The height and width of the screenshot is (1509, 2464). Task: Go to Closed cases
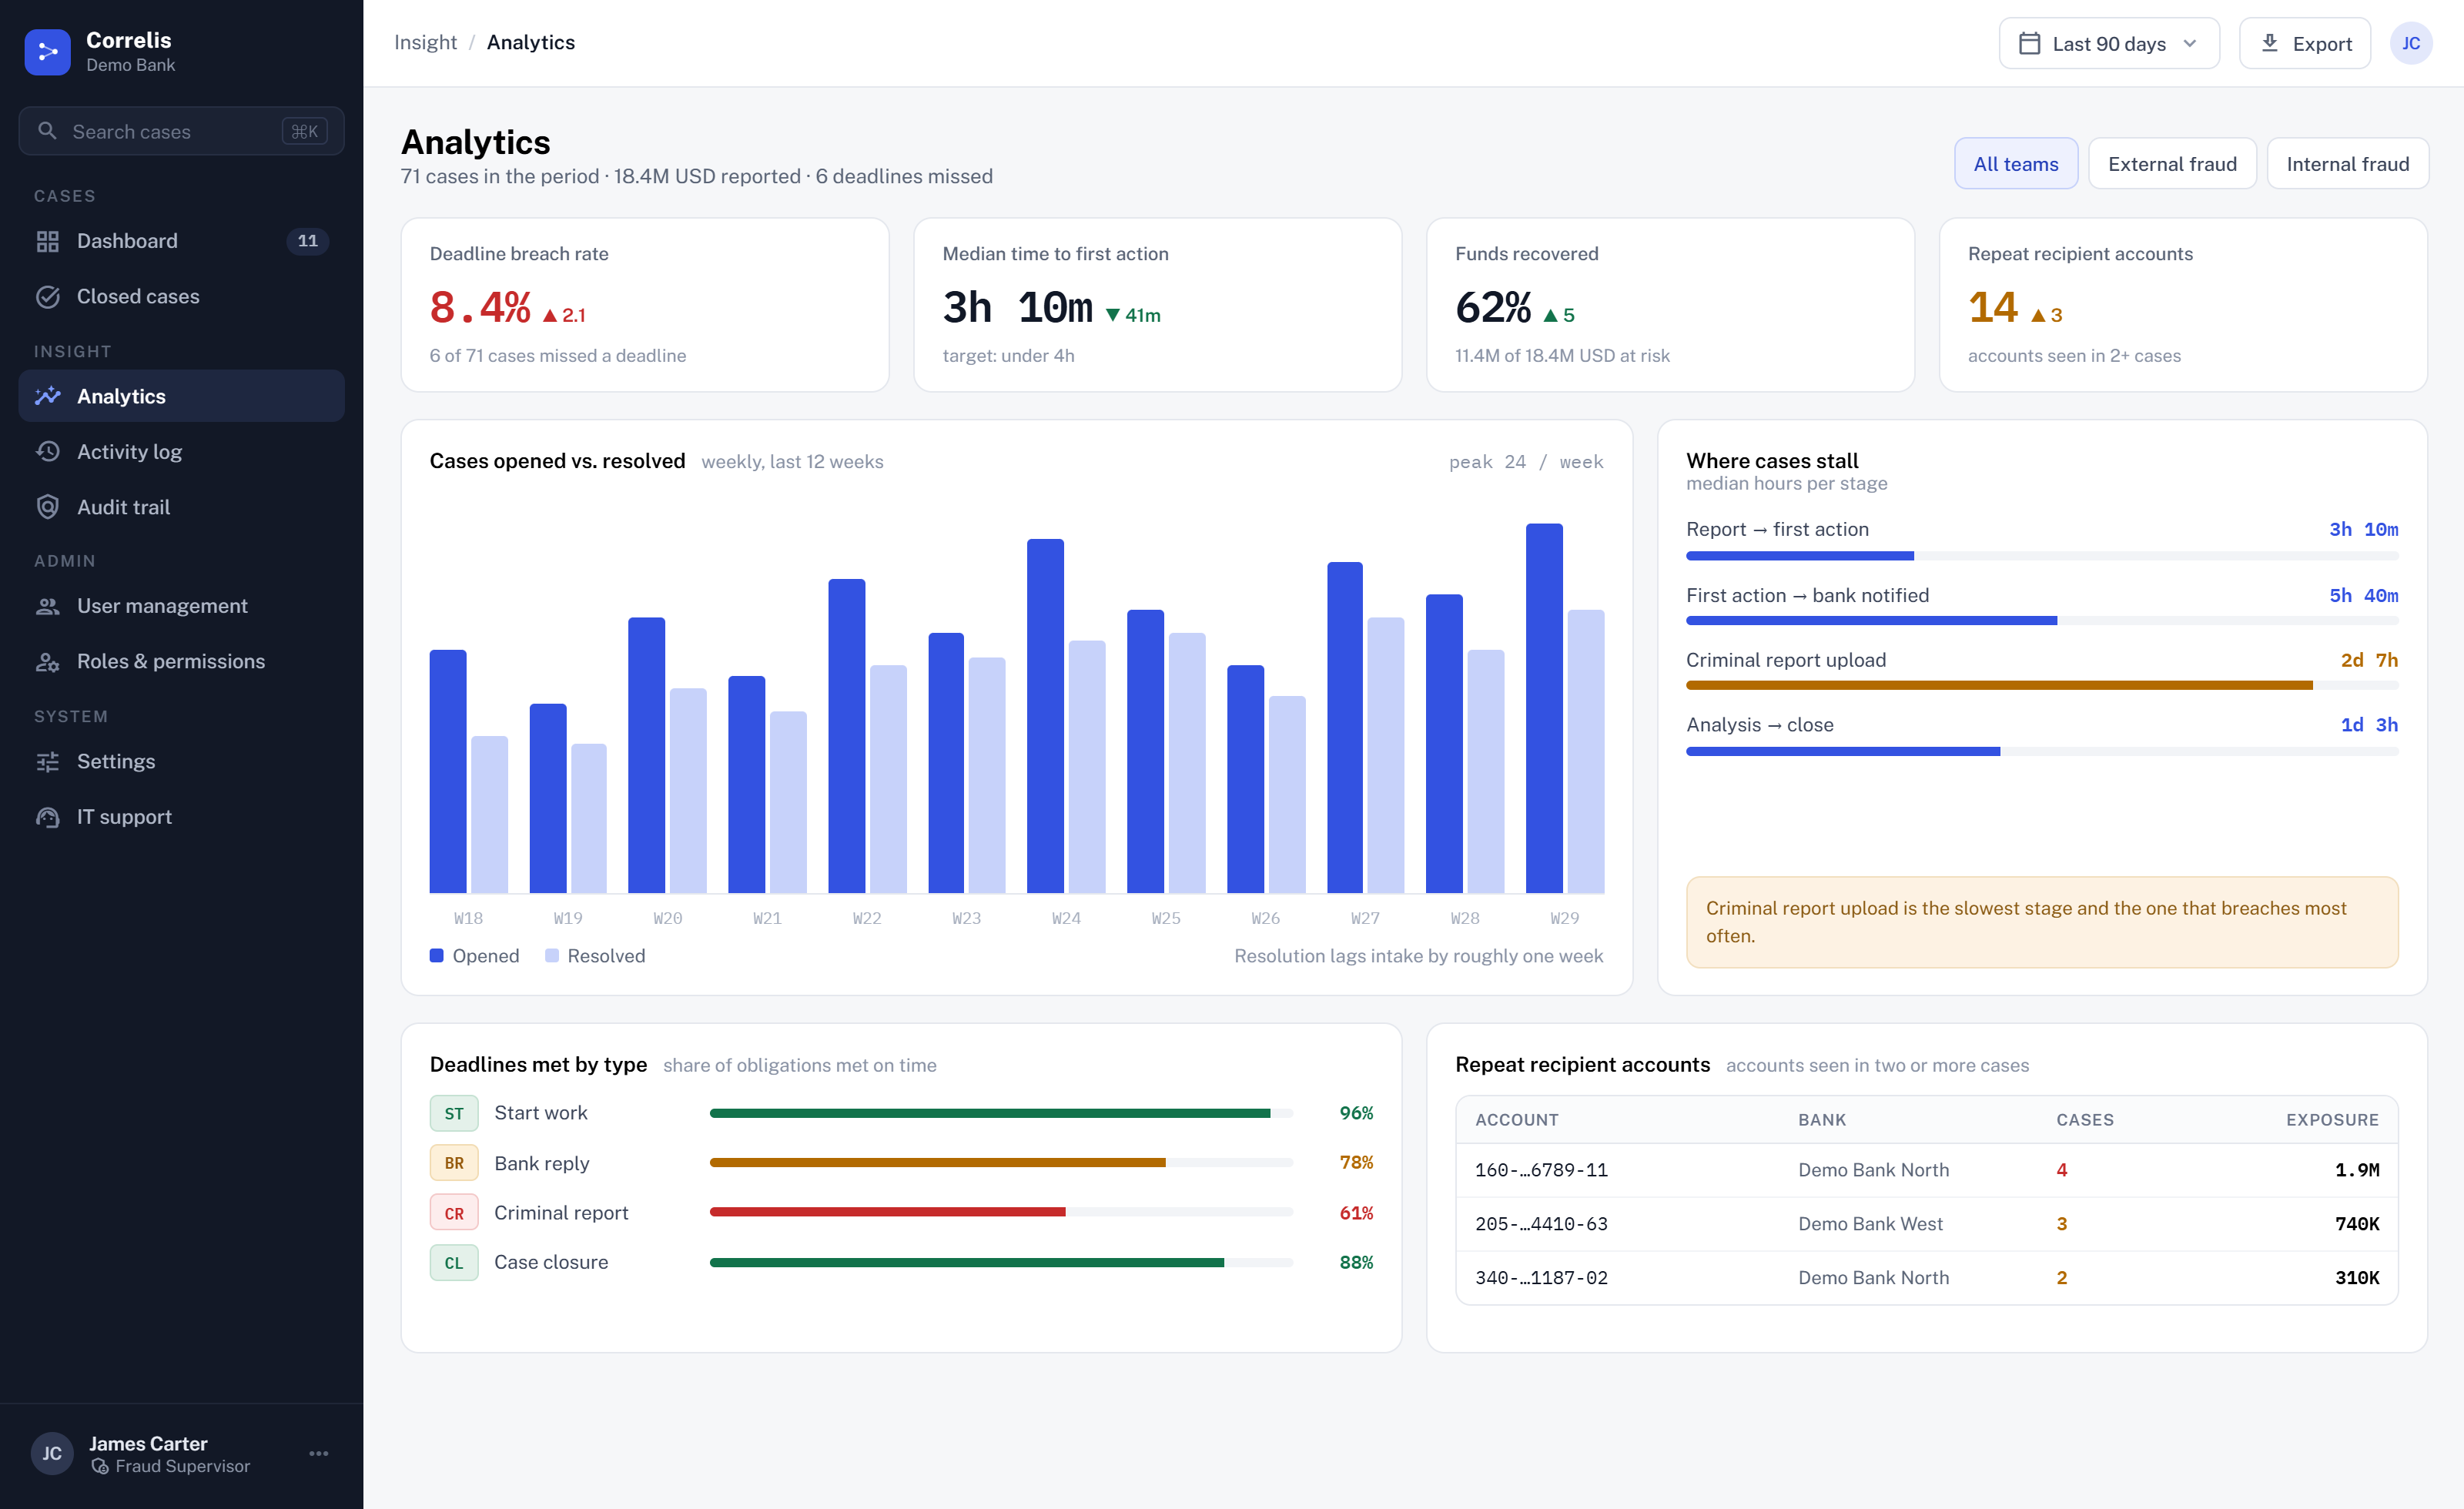coord(181,297)
